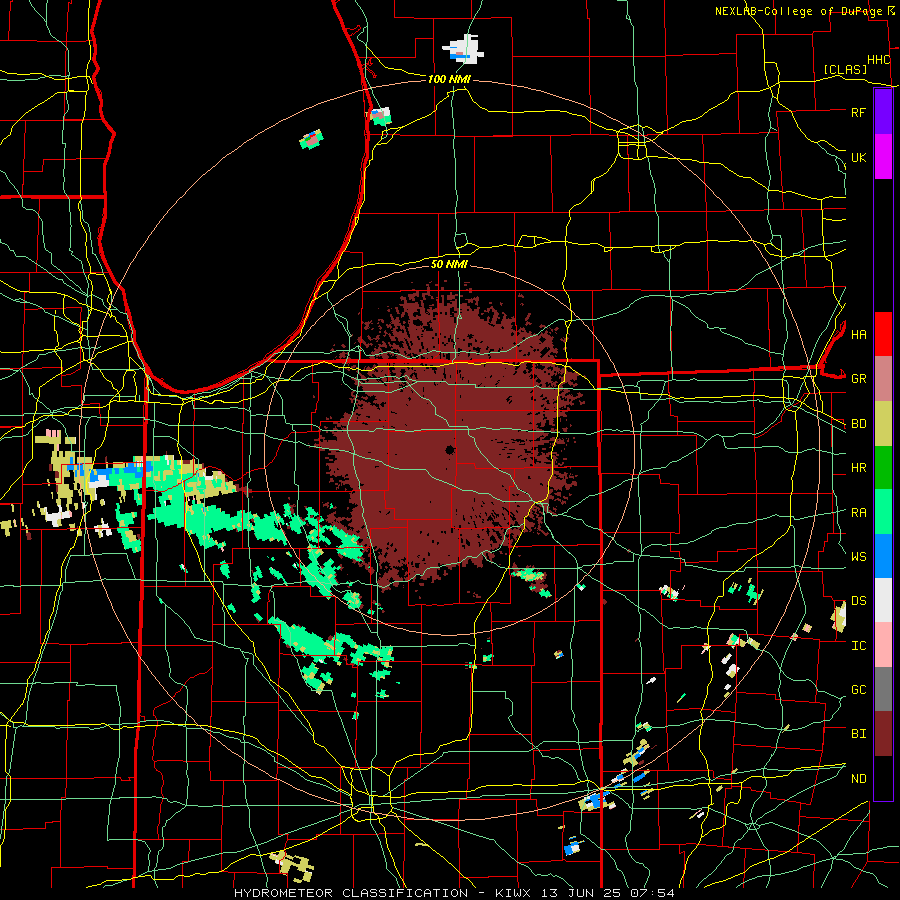This screenshot has height=900, width=900.
Task: Pick the mint green RA legend swatch
Action: (x=883, y=512)
